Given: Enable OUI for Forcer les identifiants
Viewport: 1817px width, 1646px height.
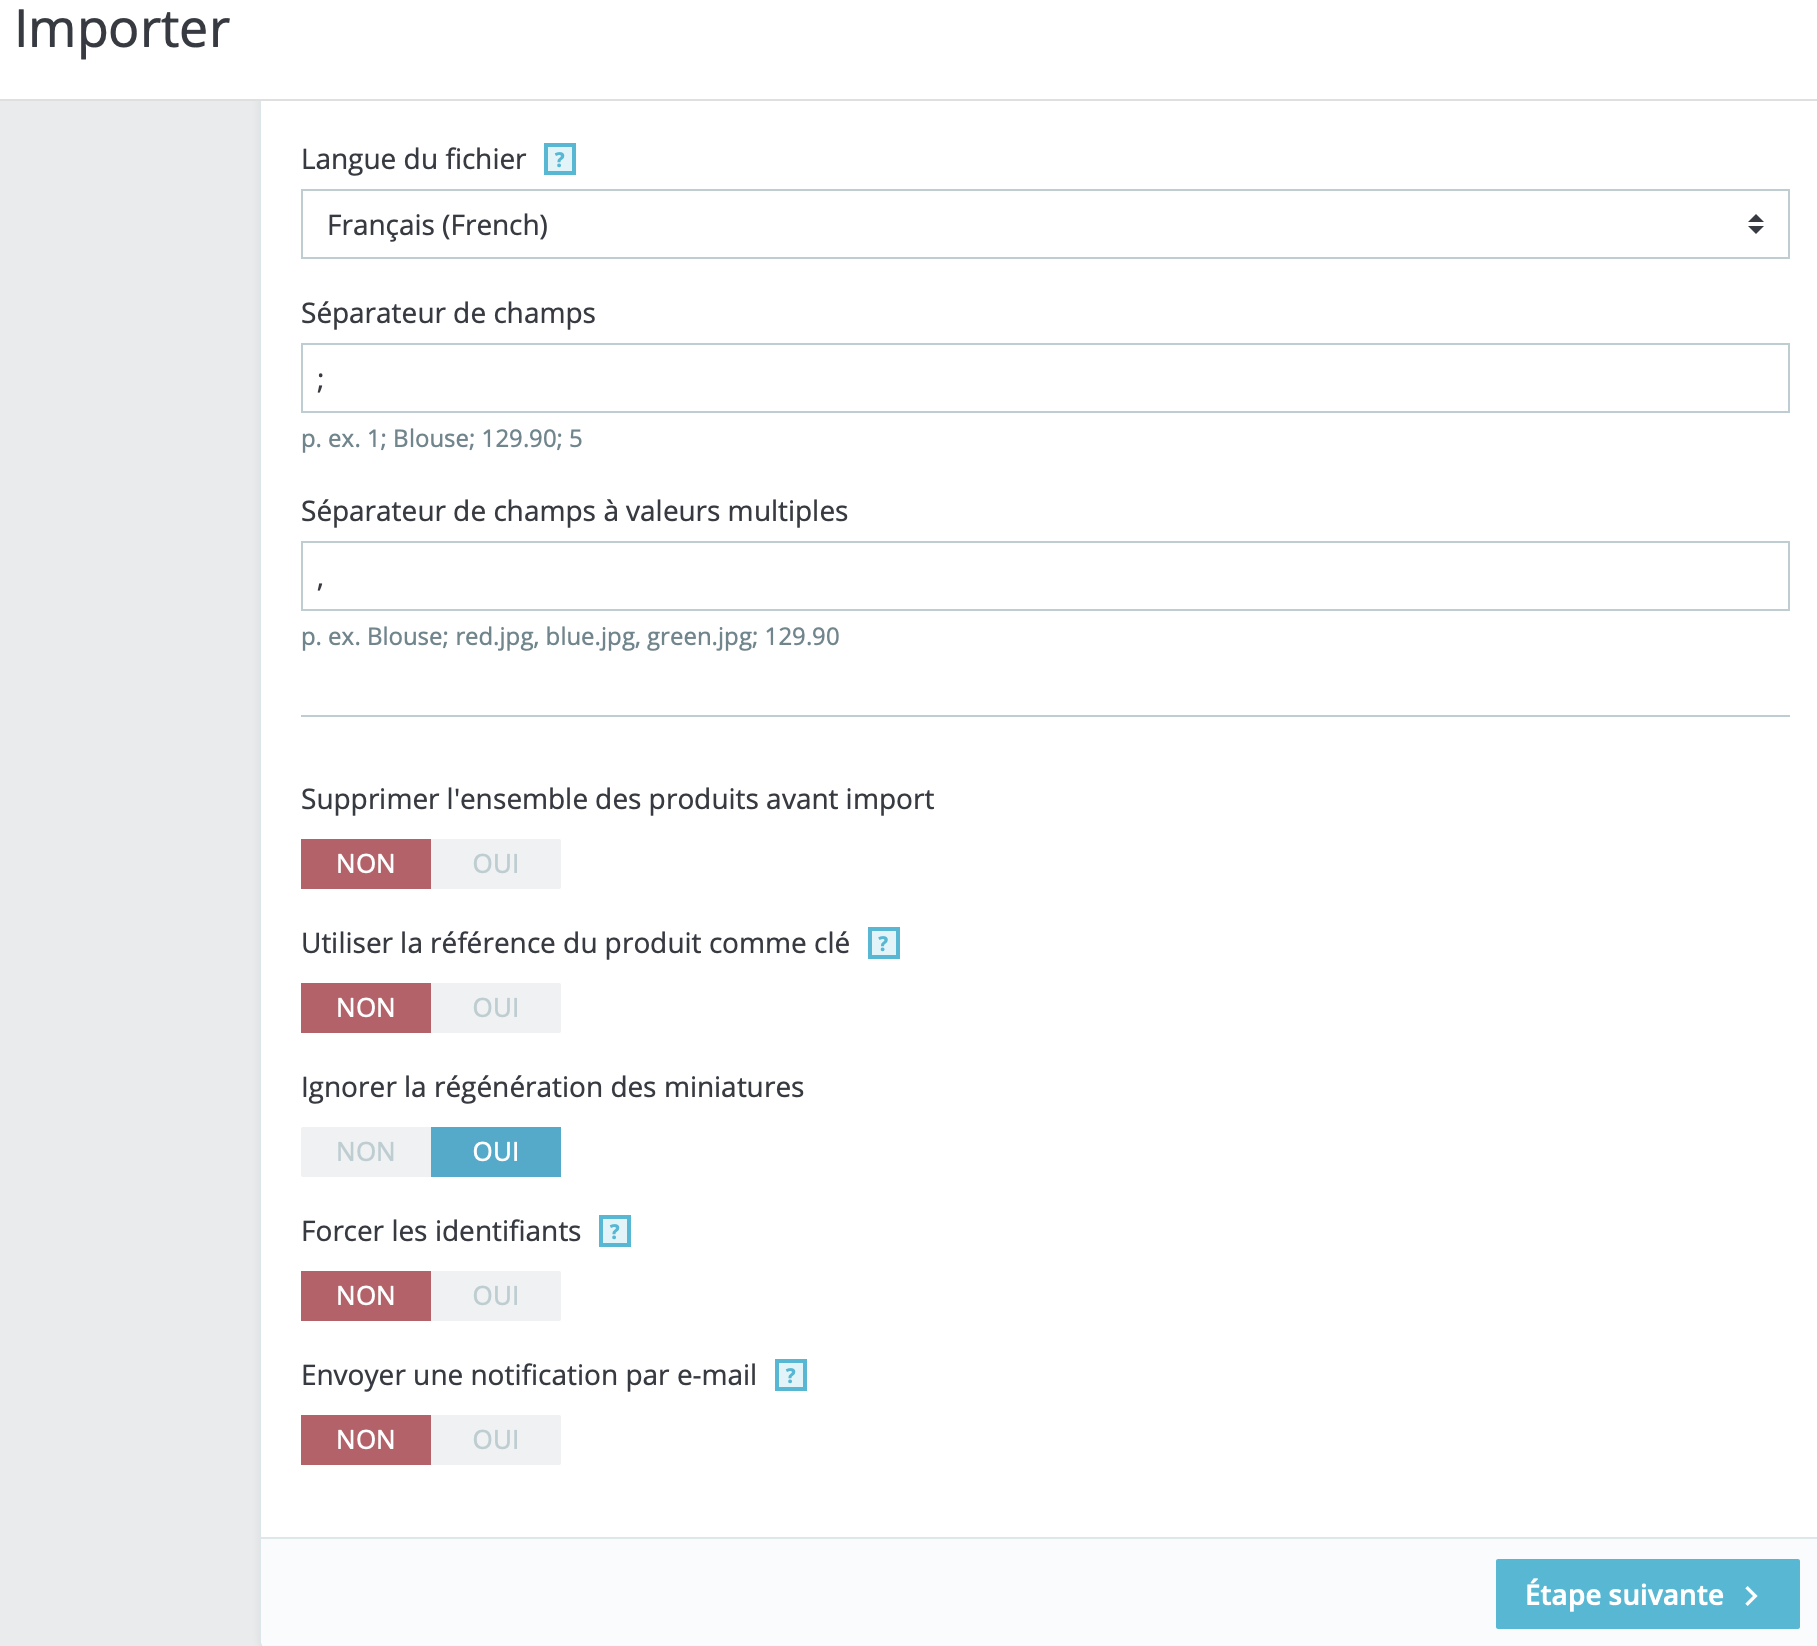Looking at the screenshot, I should pos(496,1296).
